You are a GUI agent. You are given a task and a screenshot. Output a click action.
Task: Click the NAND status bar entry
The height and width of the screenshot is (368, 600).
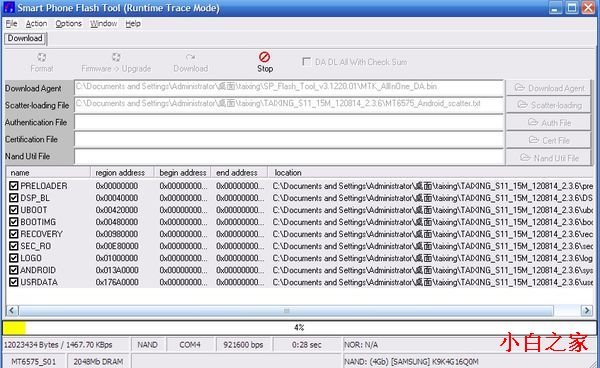coord(147,345)
